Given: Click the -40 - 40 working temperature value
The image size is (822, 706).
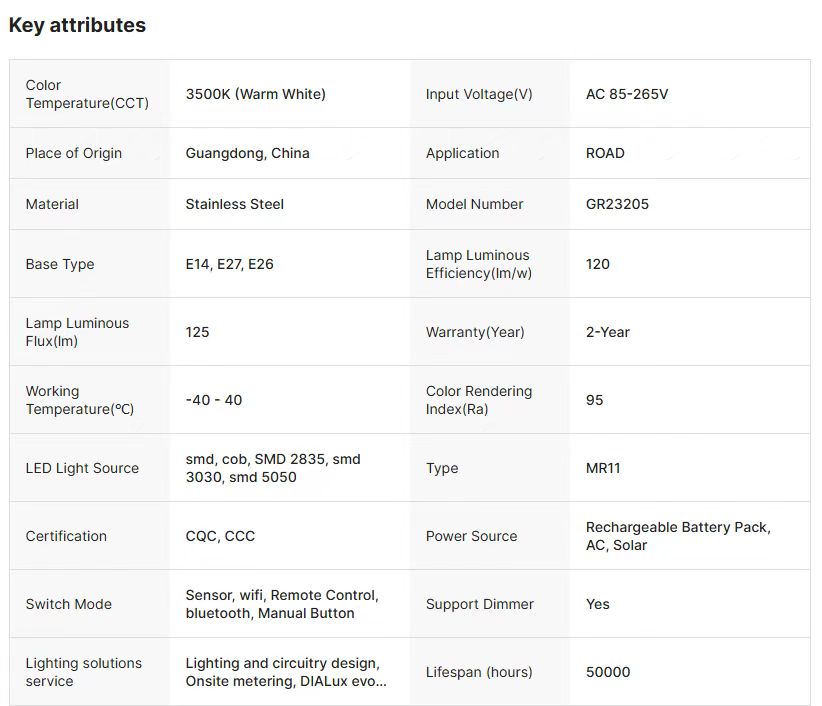Looking at the screenshot, I should coord(213,400).
